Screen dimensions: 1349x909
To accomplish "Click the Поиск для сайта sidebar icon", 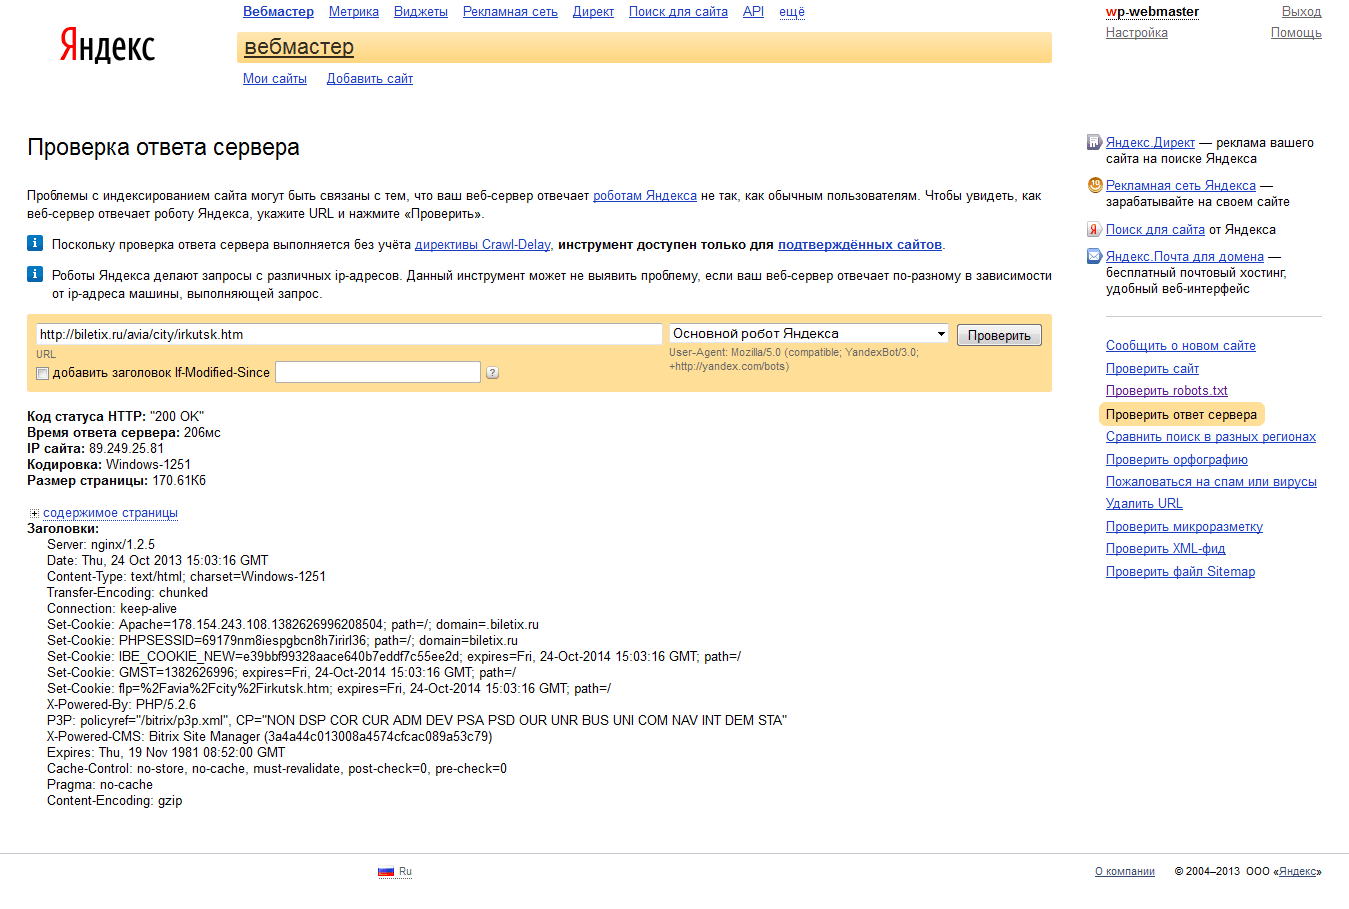I will pos(1094,229).
